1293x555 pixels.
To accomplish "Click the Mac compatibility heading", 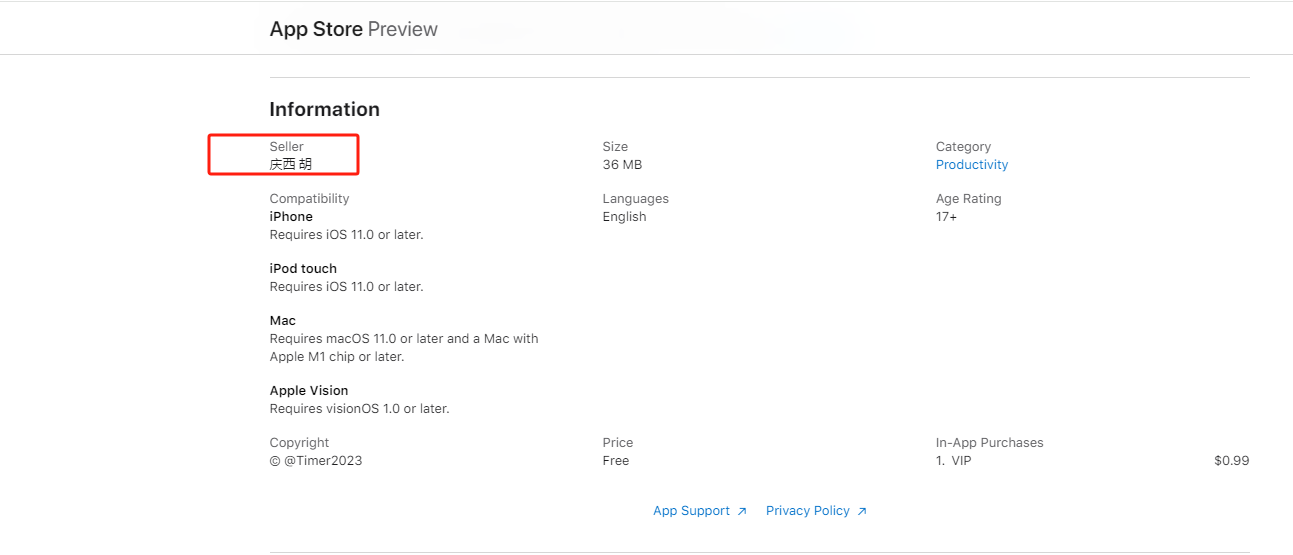I will pyautogui.click(x=283, y=321).
